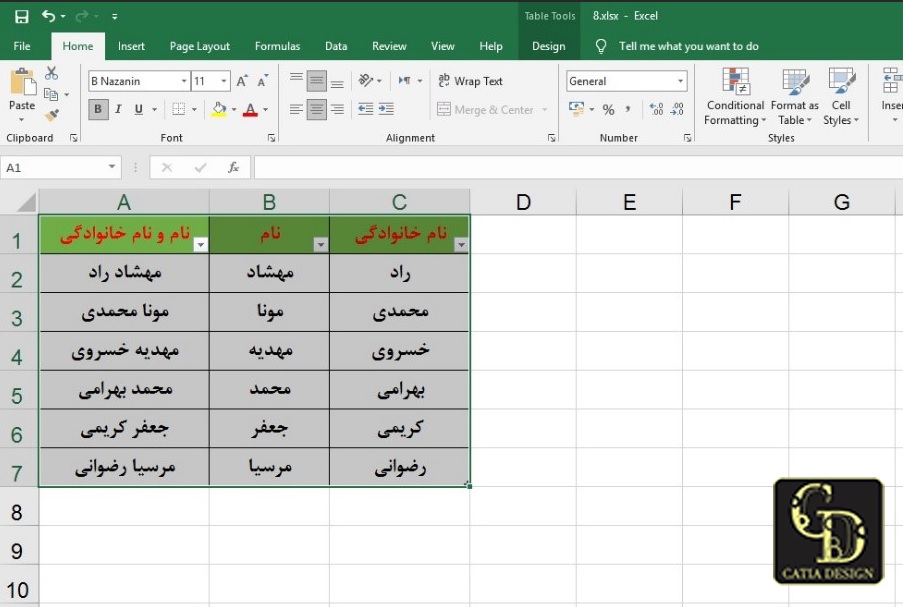Click into the formula bar input
The height and width of the screenshot is (607, 903).
coord(578,168)
